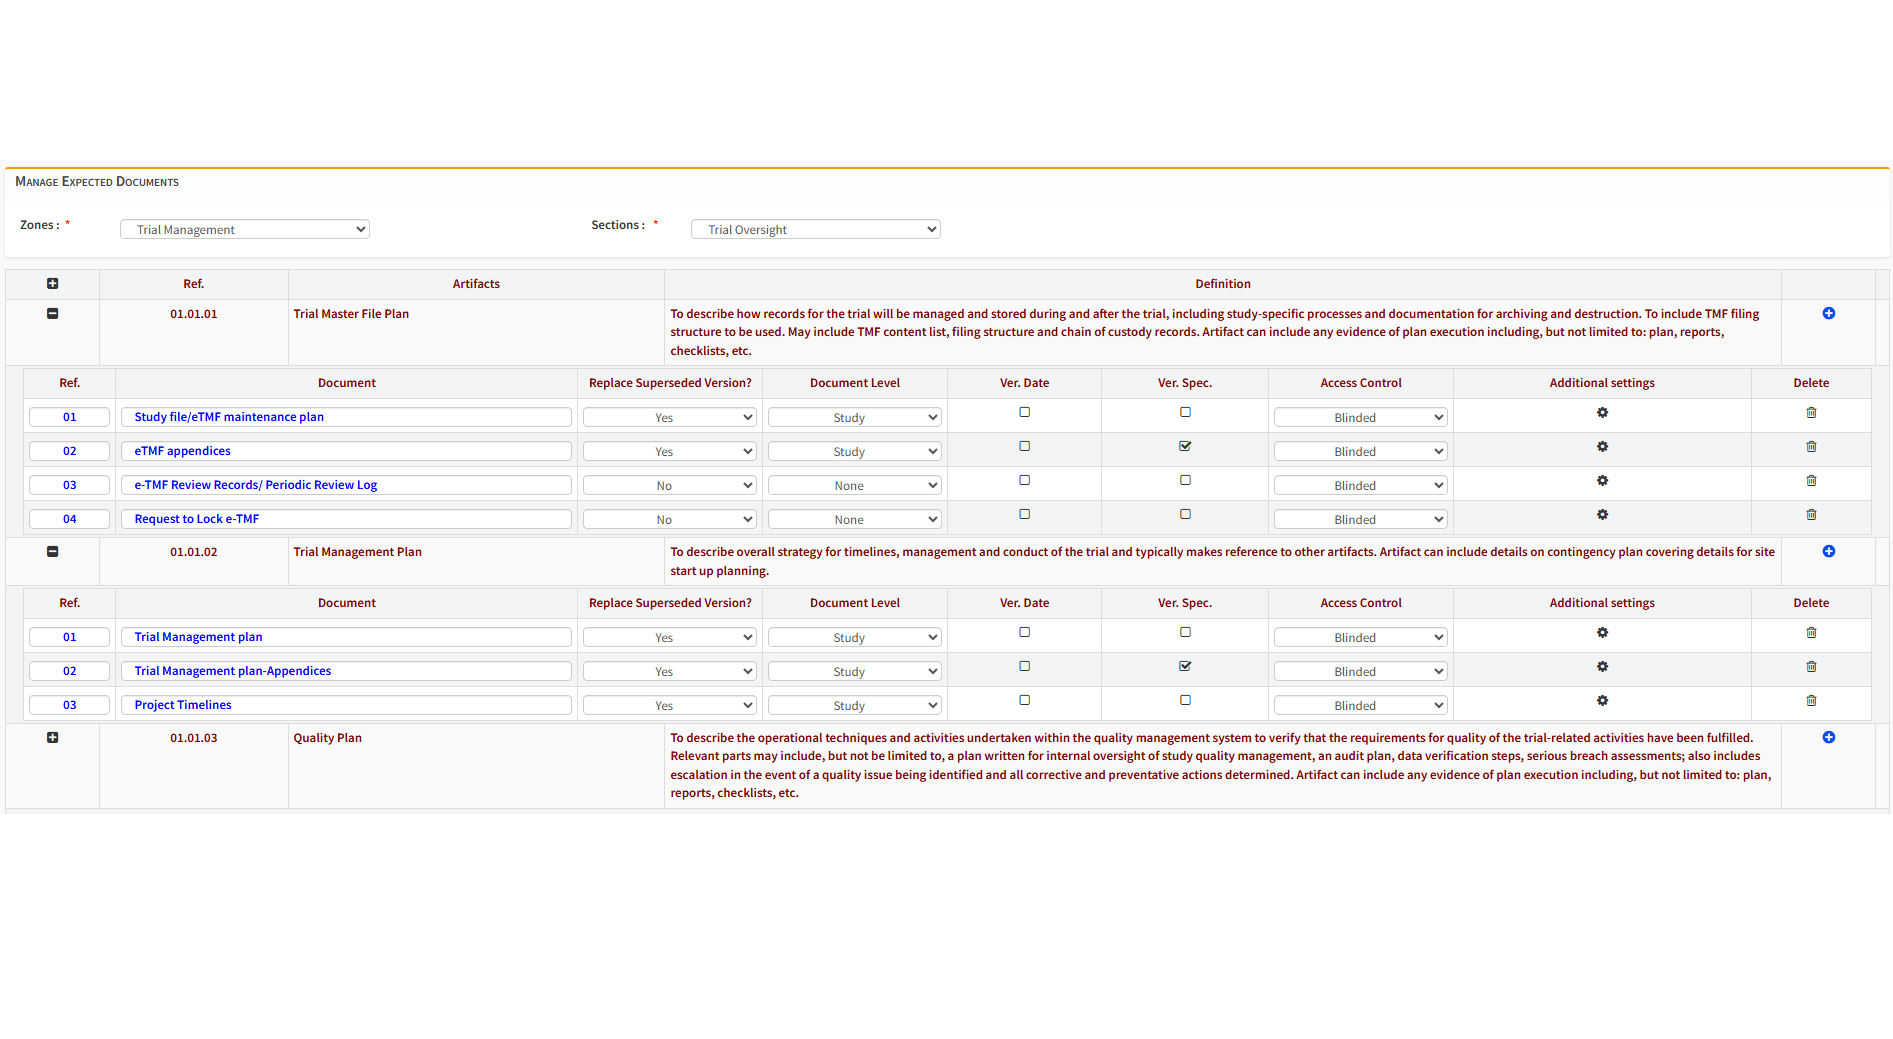Add a new document under Trial Master File Plan

click(x=1829, y=313)
